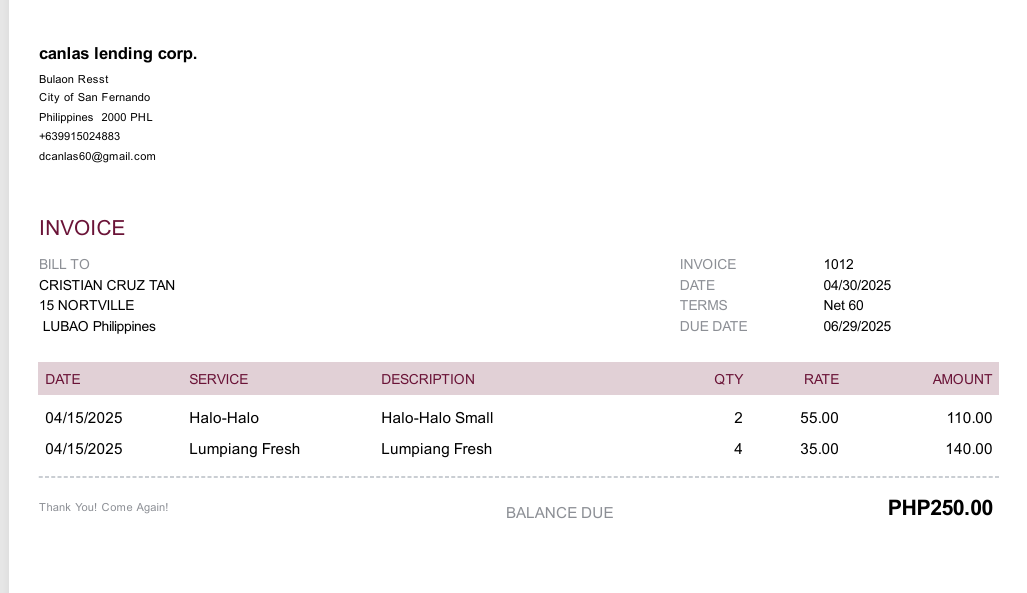Select invoice number 1012
The height and width of the screenshot is (593, 1027).
838,264
